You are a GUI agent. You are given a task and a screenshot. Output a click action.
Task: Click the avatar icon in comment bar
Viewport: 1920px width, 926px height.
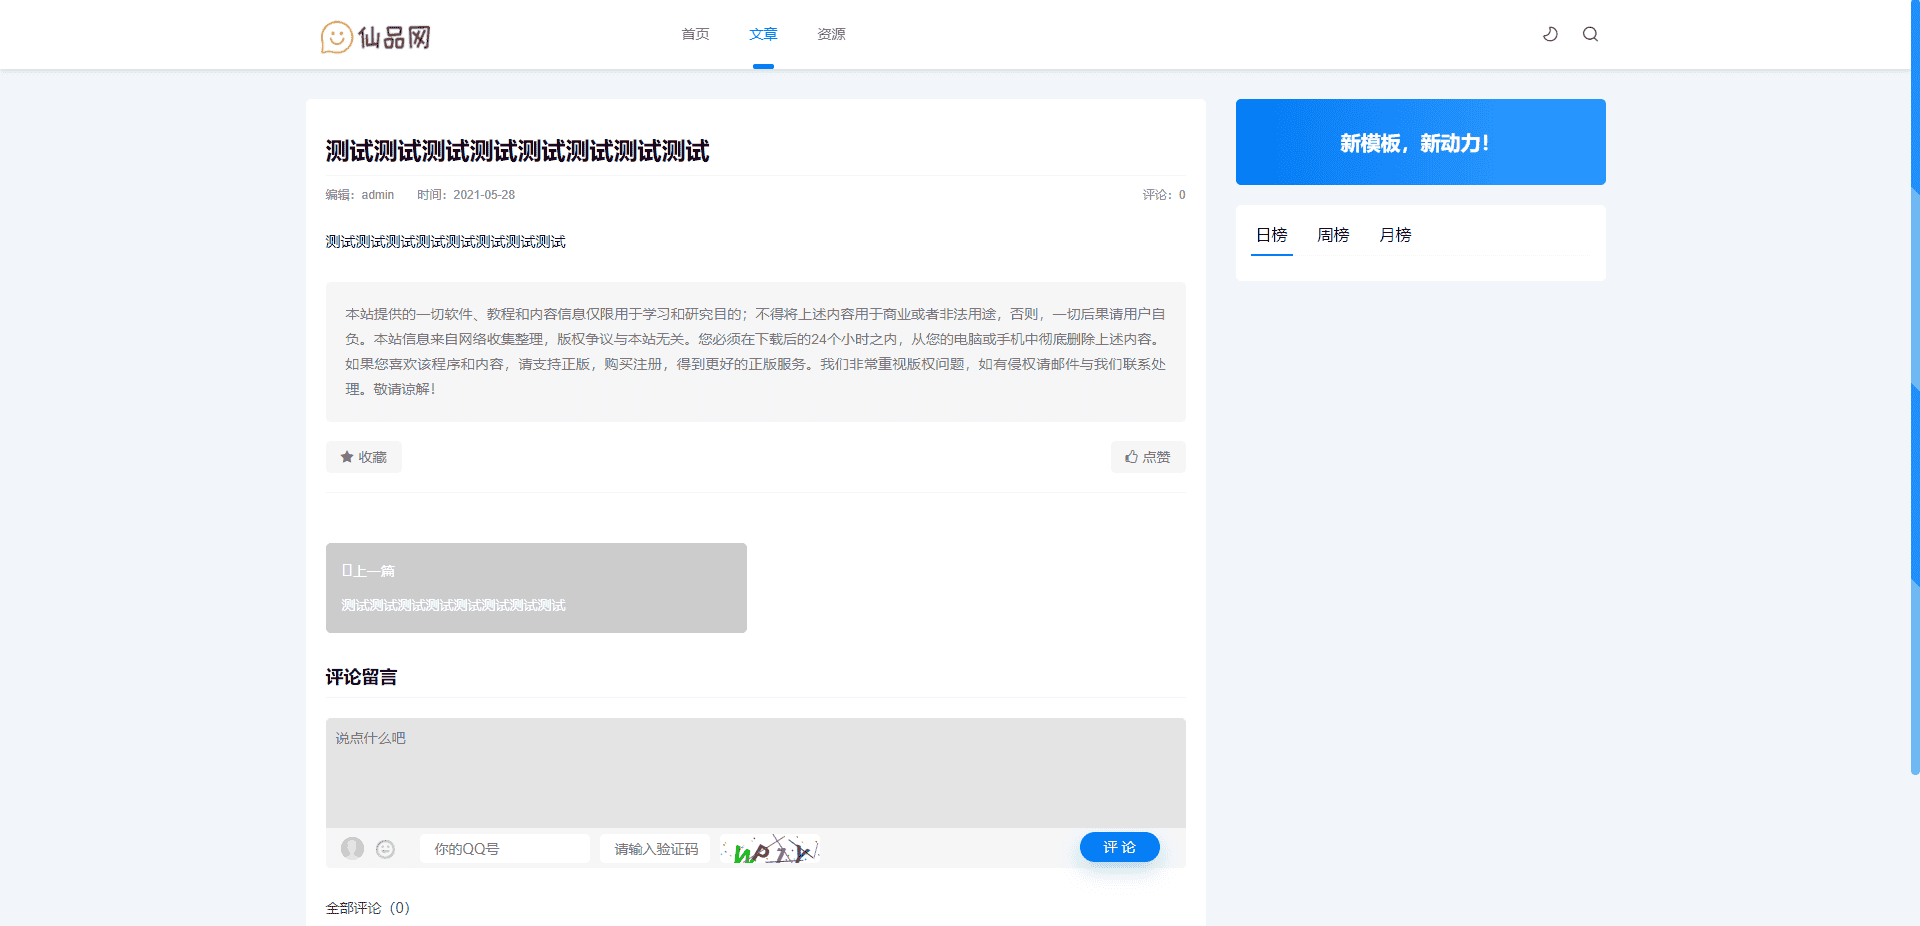coord(352,848)
